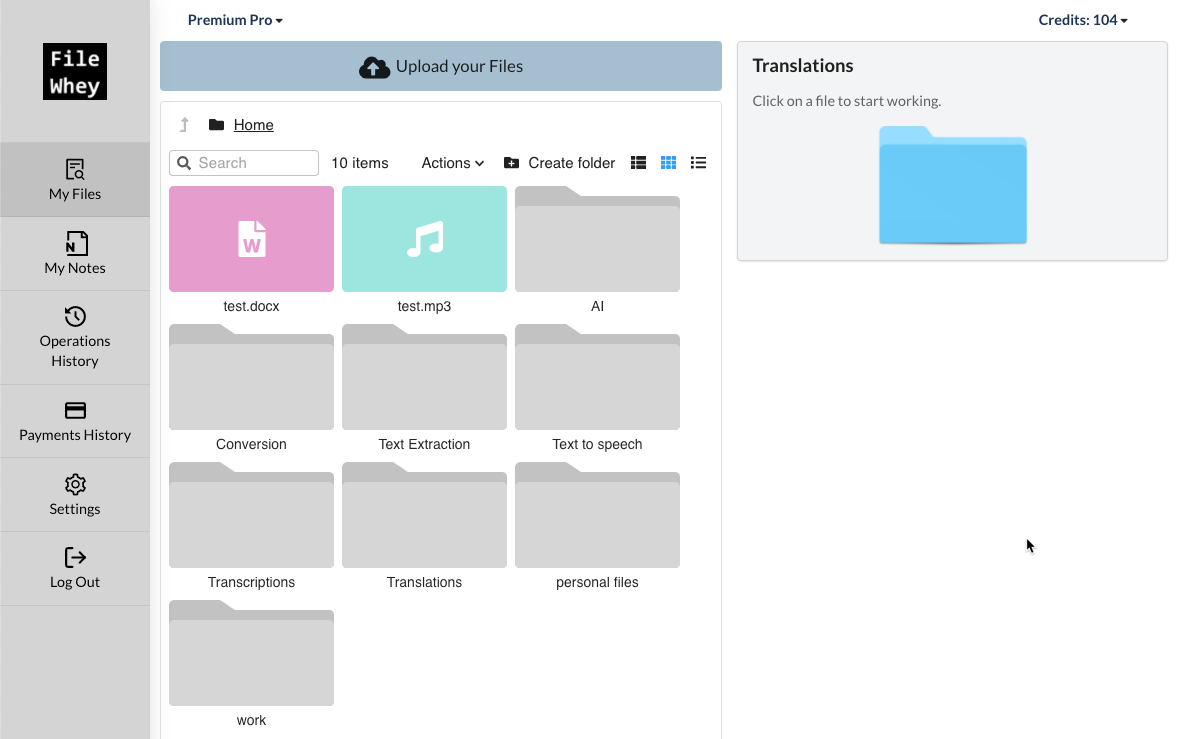
Task: Click the 10 items count text
Action: pyautogui.click(x=360, y=163)
